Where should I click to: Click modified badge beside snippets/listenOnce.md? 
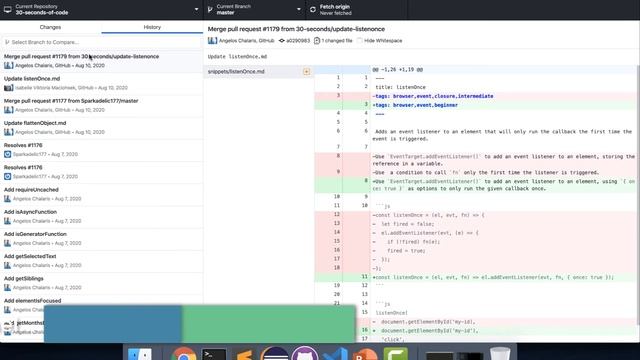point(306,71)
